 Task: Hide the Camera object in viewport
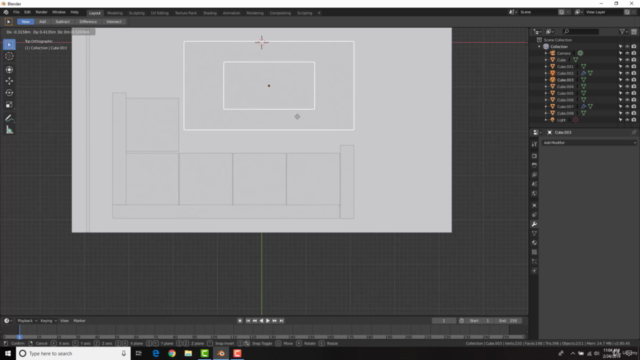(627, 53)
